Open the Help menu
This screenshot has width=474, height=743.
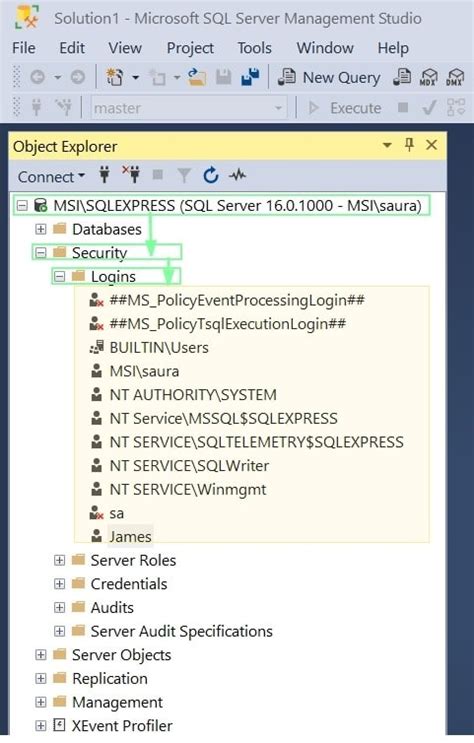[393, 48]
